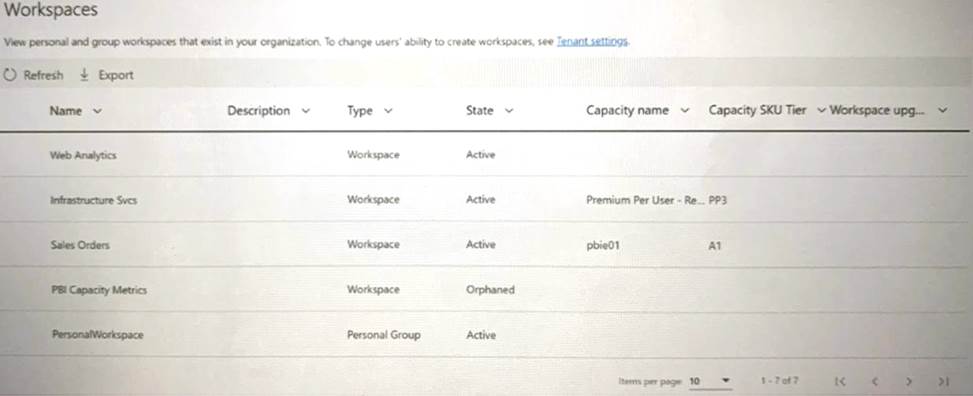Viewport: 973px width, 396px height.
Task: Select the Sales Orders workspace row
Action: [484, 245]
